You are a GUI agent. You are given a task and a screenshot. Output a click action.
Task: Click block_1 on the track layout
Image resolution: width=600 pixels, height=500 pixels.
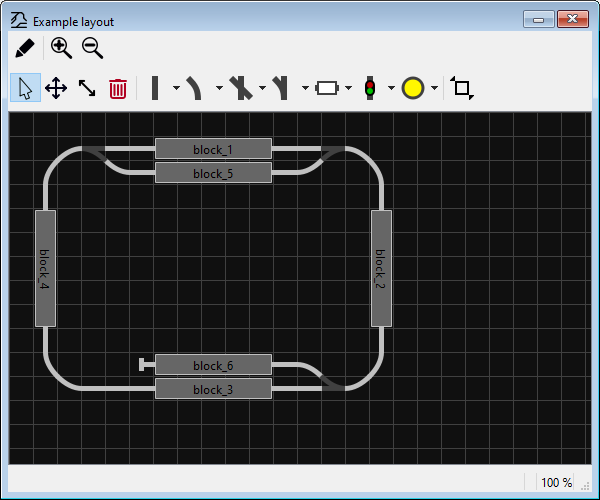(x=213, y=149)
